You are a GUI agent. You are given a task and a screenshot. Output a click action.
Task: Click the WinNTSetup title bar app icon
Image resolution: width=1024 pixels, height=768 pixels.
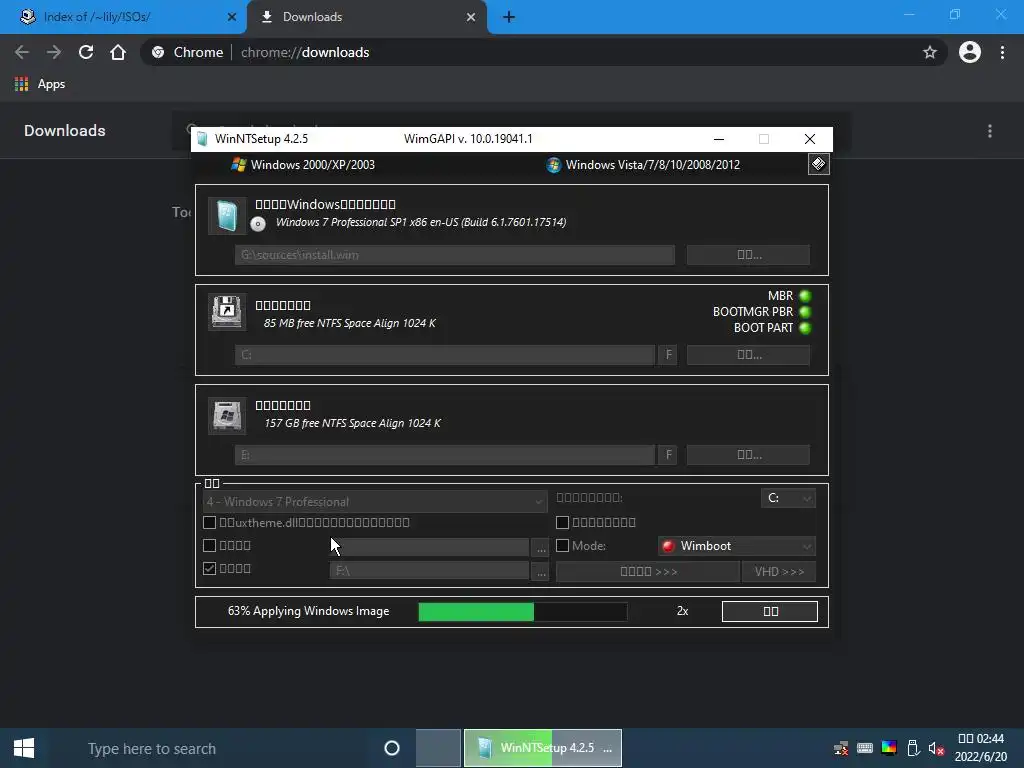(202, 138)
